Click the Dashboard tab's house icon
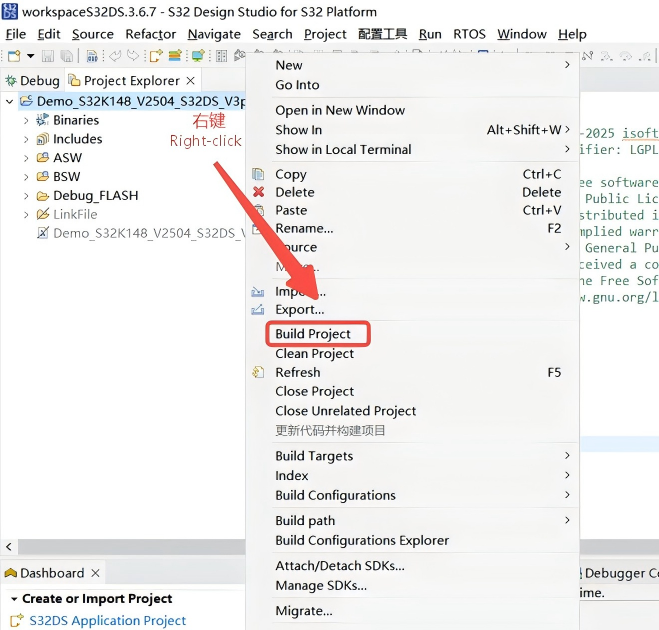The height and width of the screenshot is (630, 659). pyautogui.click(x=11, y=573)
